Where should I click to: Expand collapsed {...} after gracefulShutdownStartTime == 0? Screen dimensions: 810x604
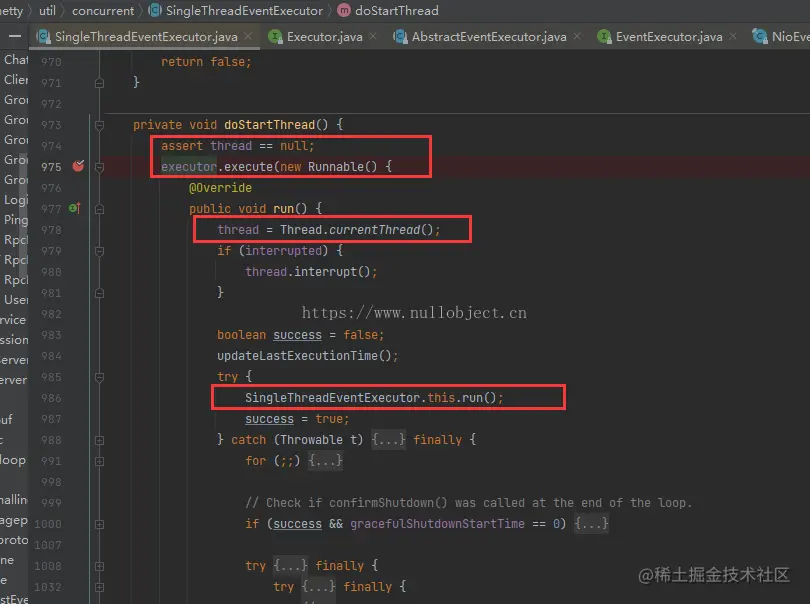pyautogui.click(x=591, y=524)
